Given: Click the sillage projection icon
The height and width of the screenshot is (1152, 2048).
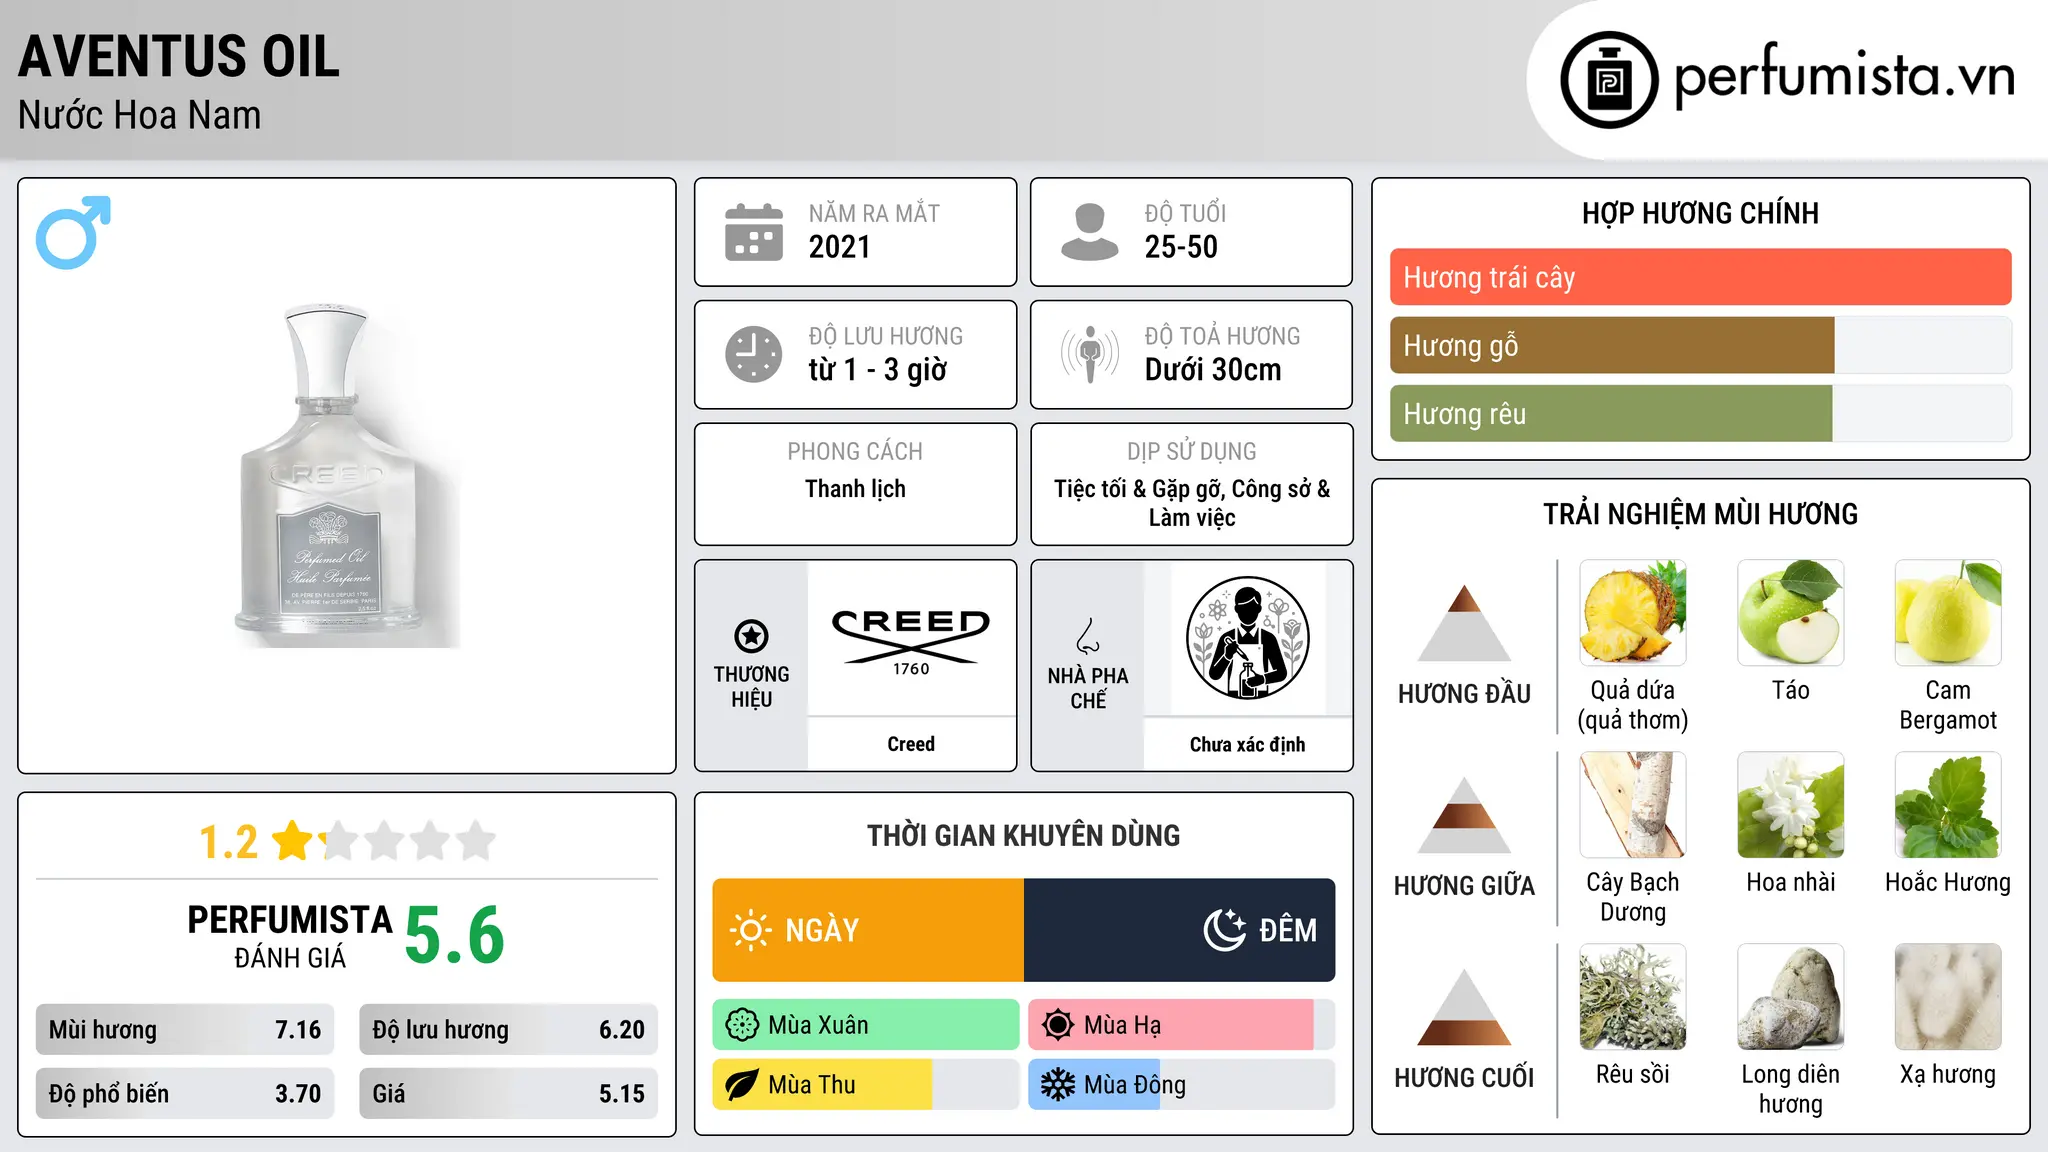Looking at the screenshot, I should coord(1089,354).
